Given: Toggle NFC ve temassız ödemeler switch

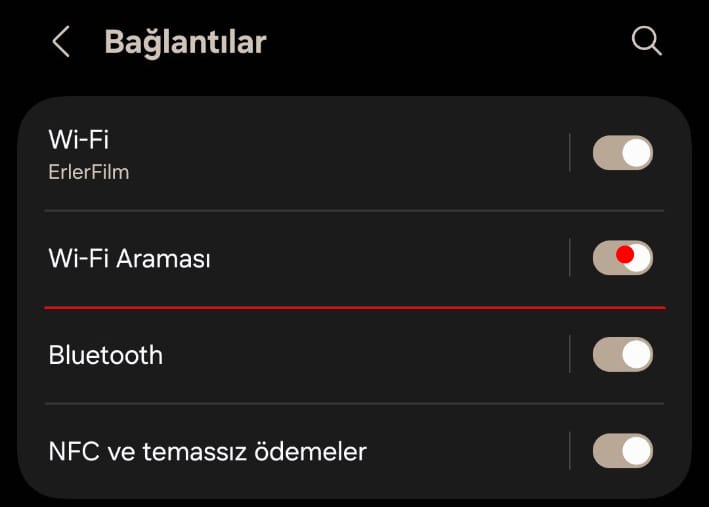Looking at the screenshot, I should tap(622, 451).
